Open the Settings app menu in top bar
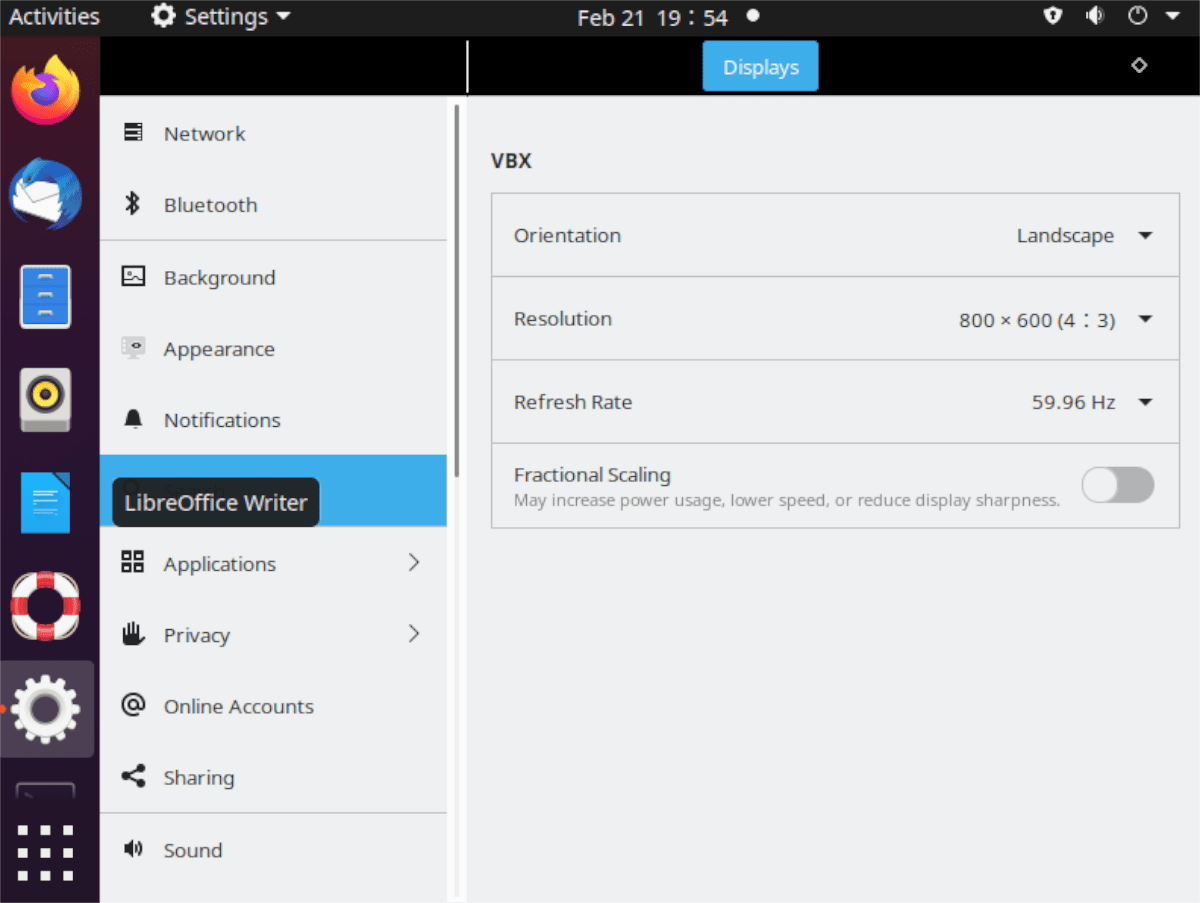The image size is (1200, 903). [x=222, y=17]
